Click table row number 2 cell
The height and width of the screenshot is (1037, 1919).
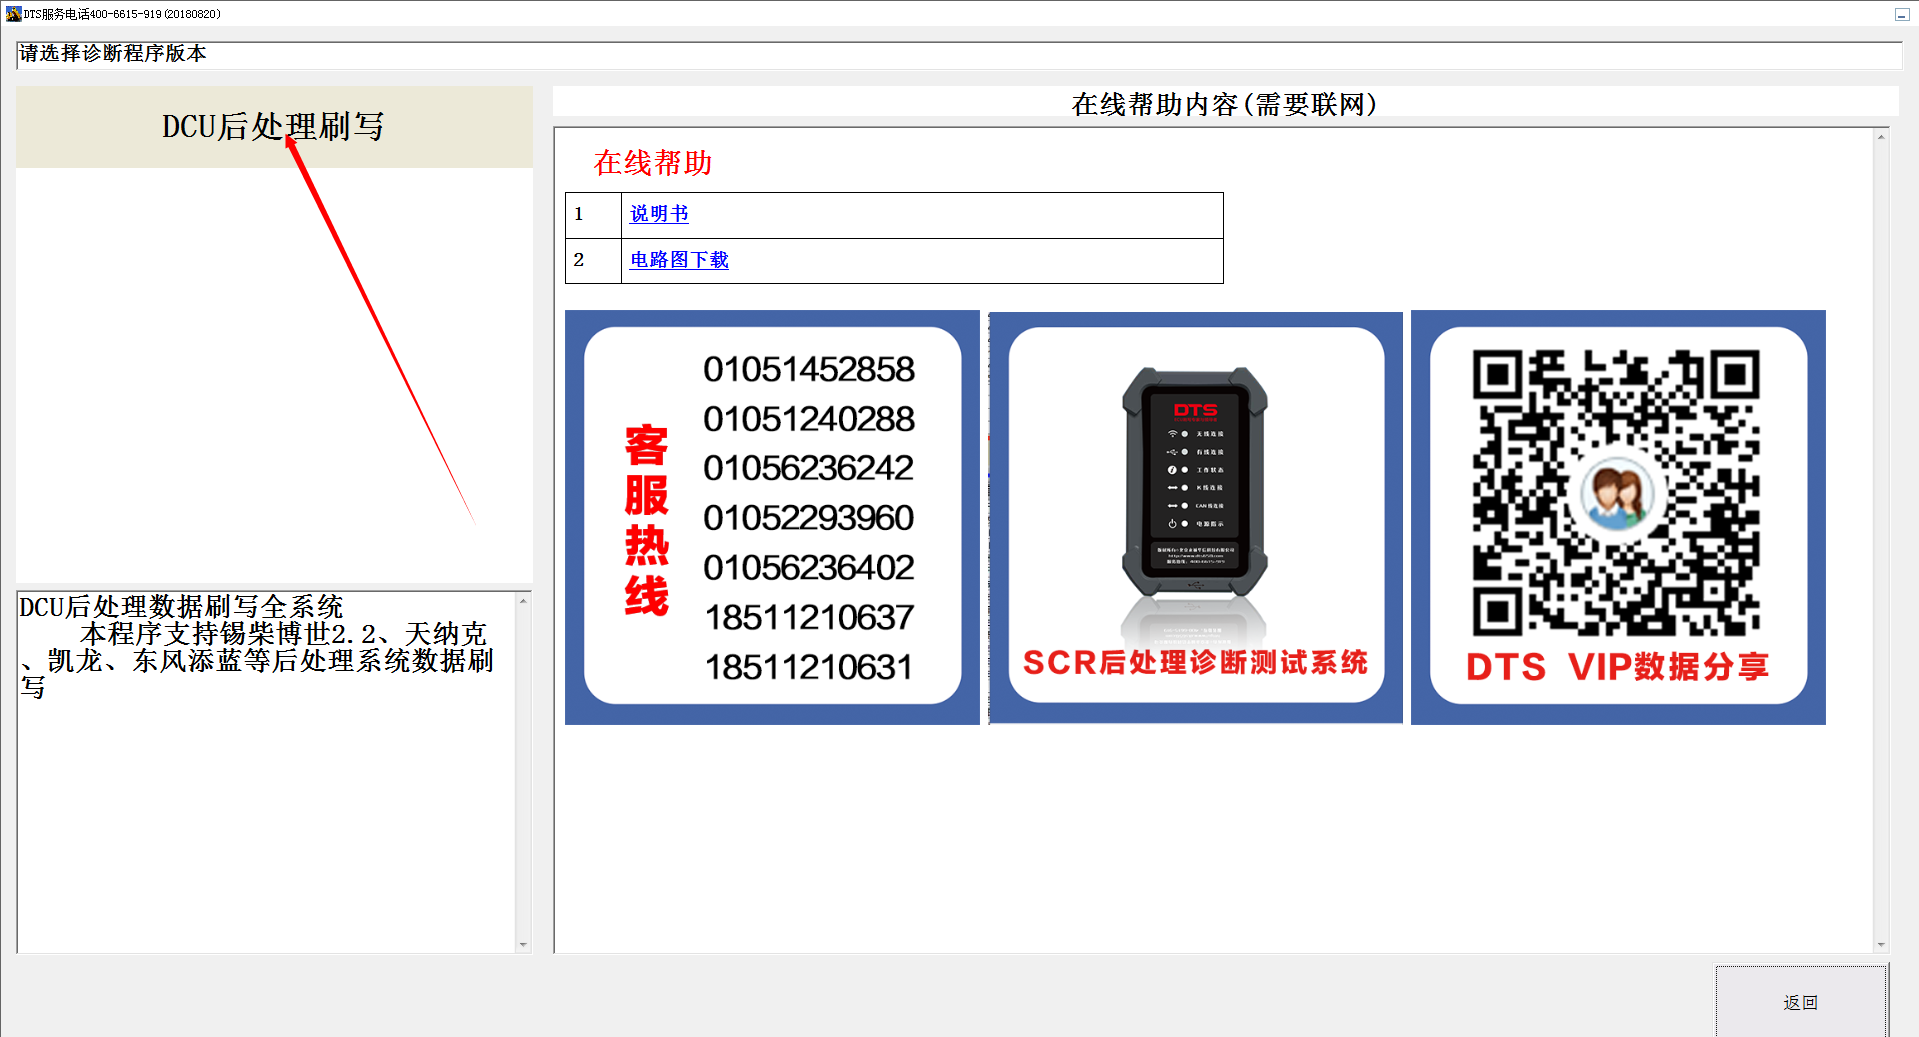coord(593,261)
